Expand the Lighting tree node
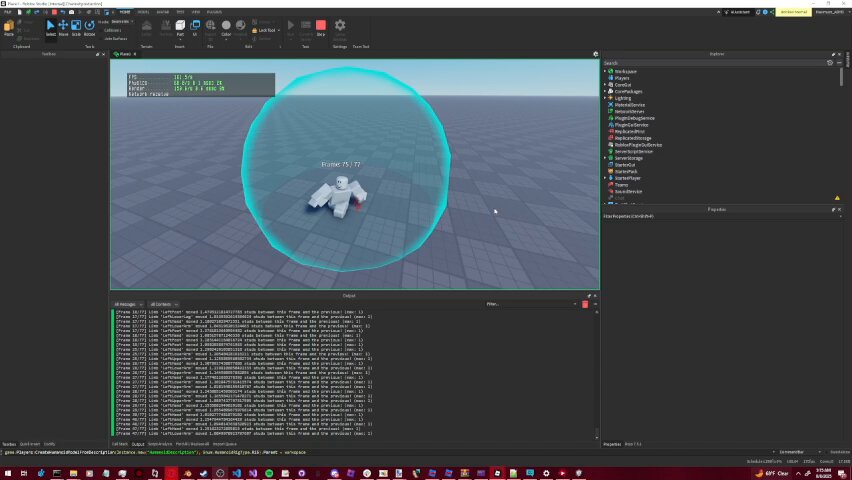This screenshot has height=480, width=852. tap(605, 98)
